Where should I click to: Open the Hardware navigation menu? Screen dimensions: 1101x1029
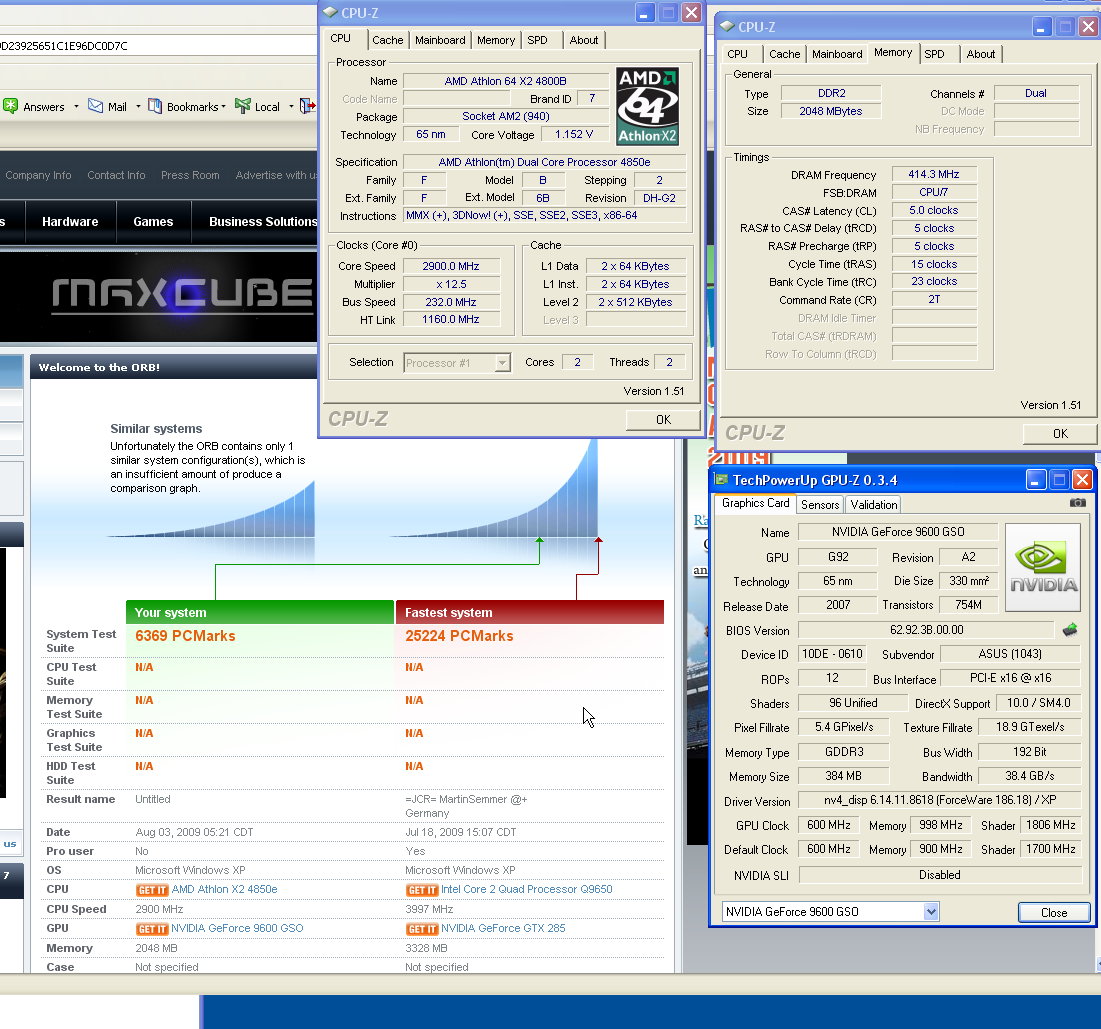pyautogui.click(x=70, y=221)
